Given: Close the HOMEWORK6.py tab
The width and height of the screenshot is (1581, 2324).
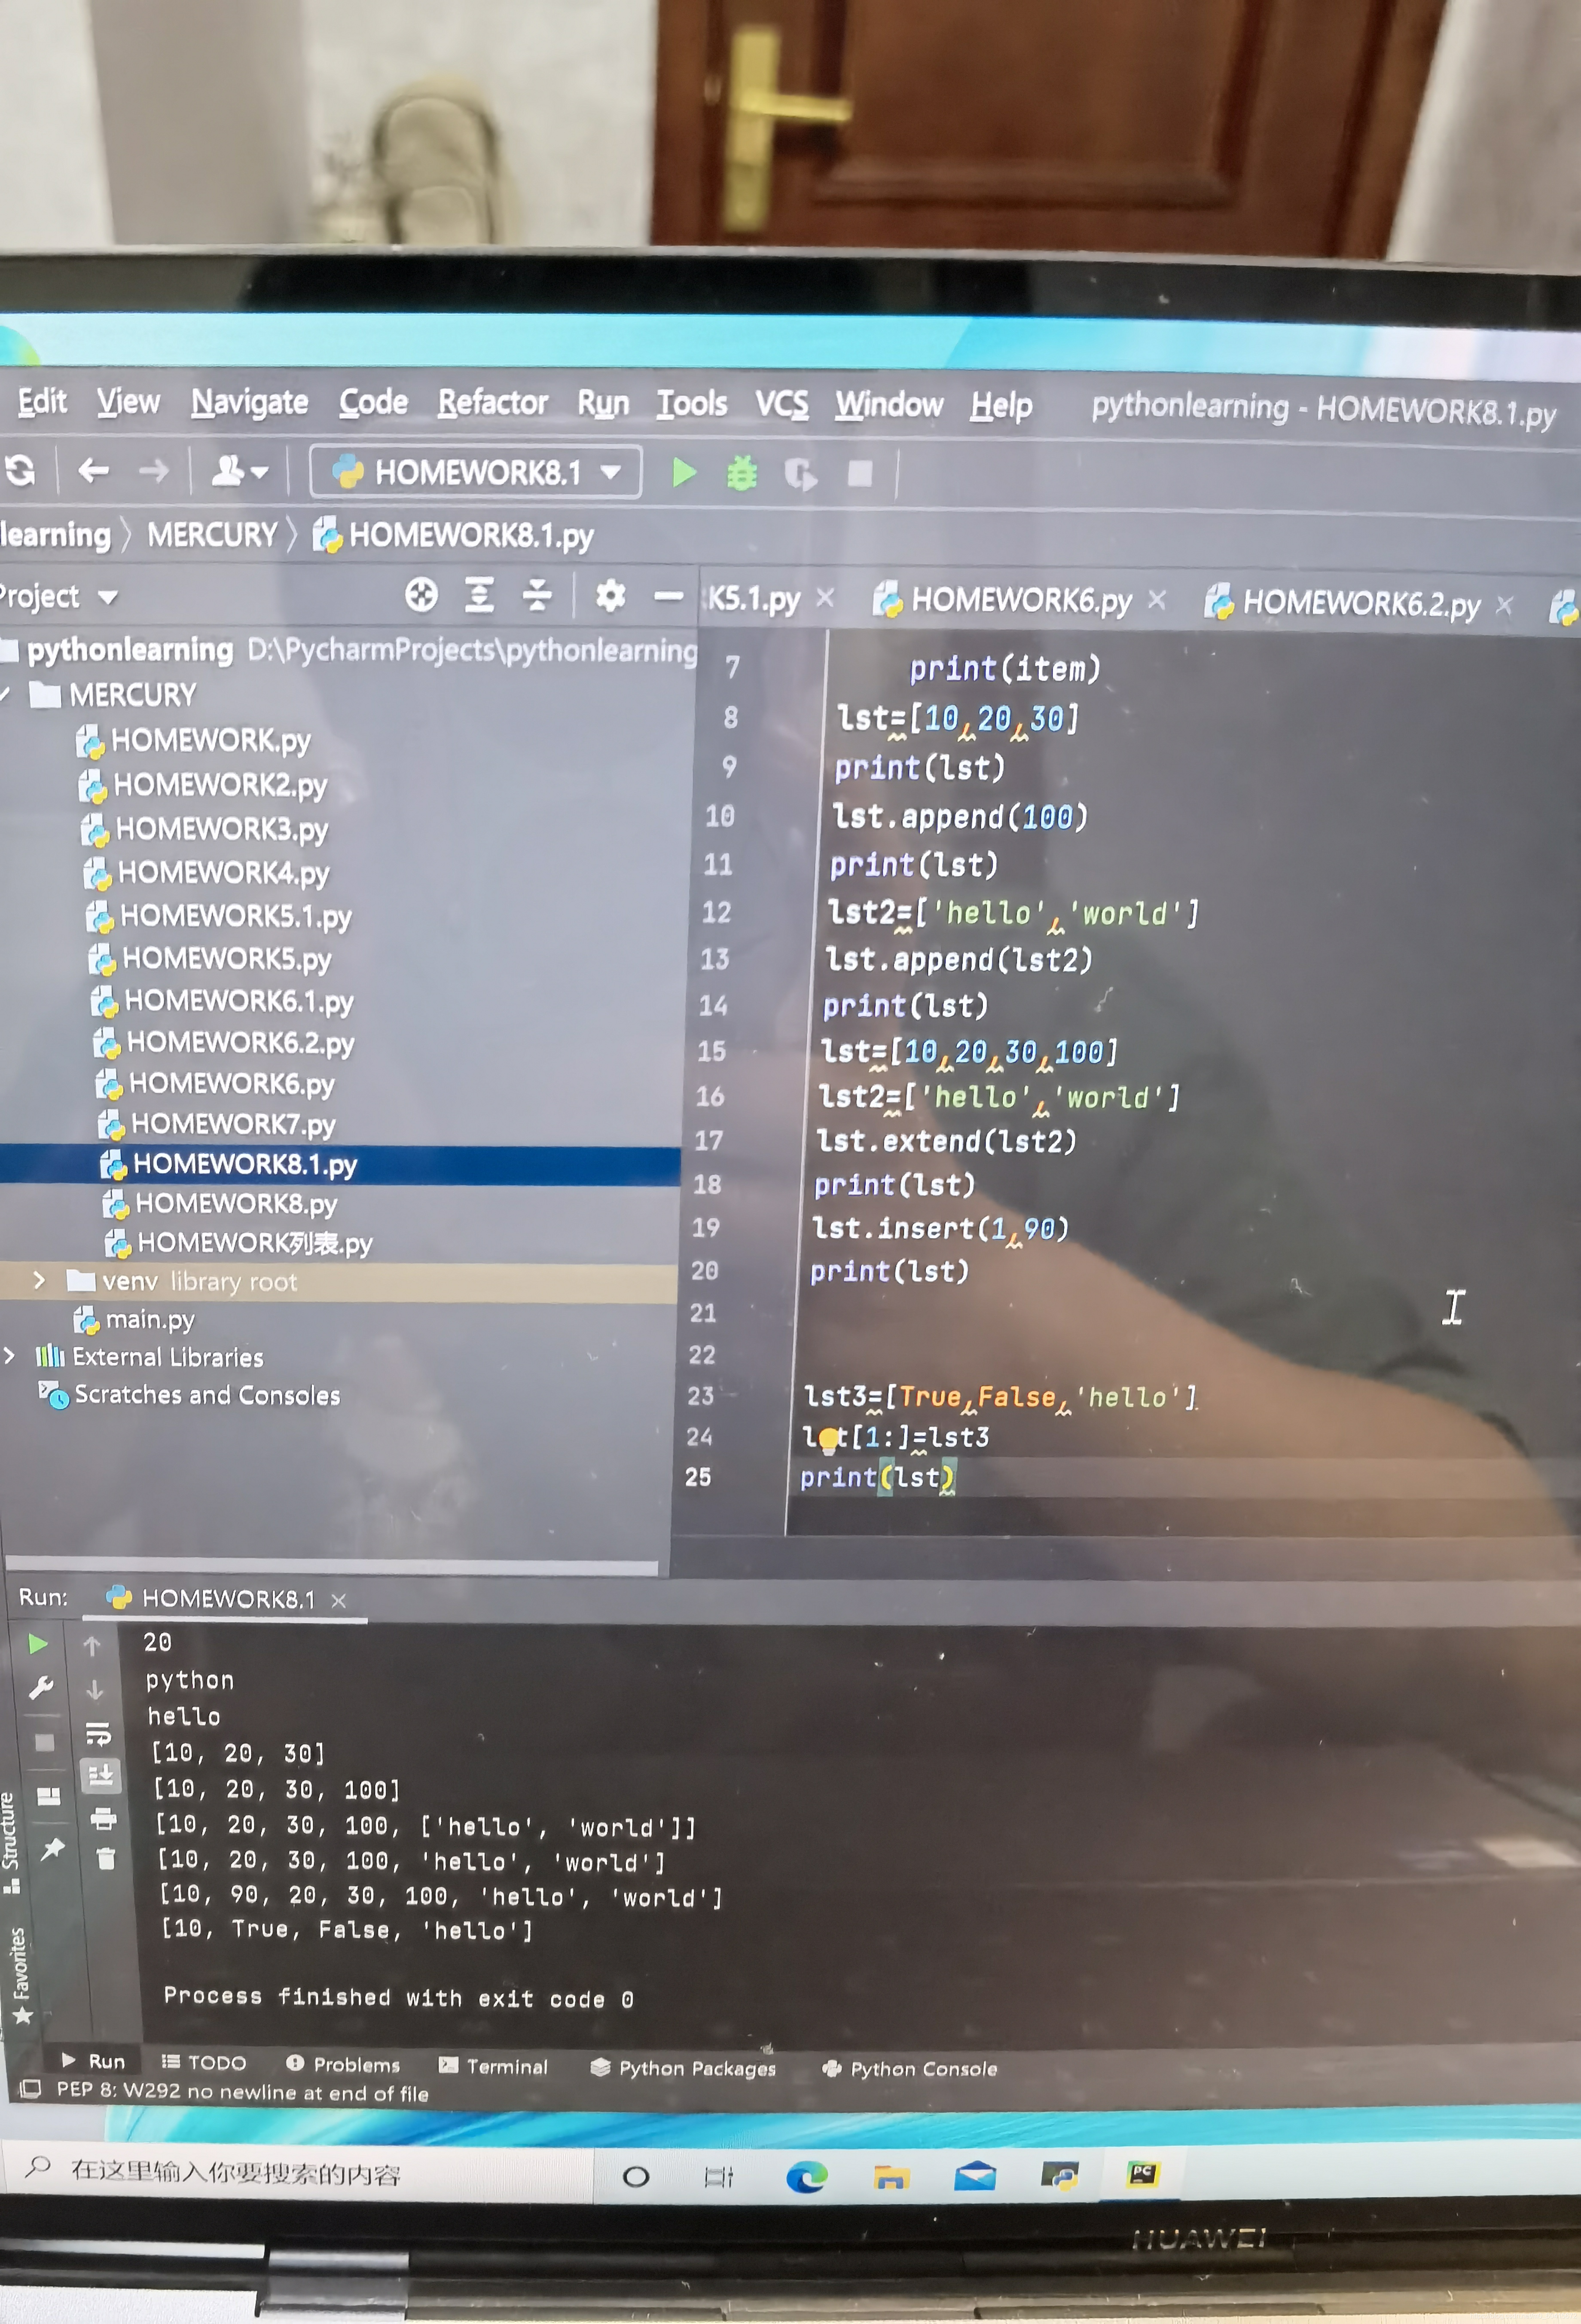Looking at the screenshot, I should click(x=1157, y=600).
